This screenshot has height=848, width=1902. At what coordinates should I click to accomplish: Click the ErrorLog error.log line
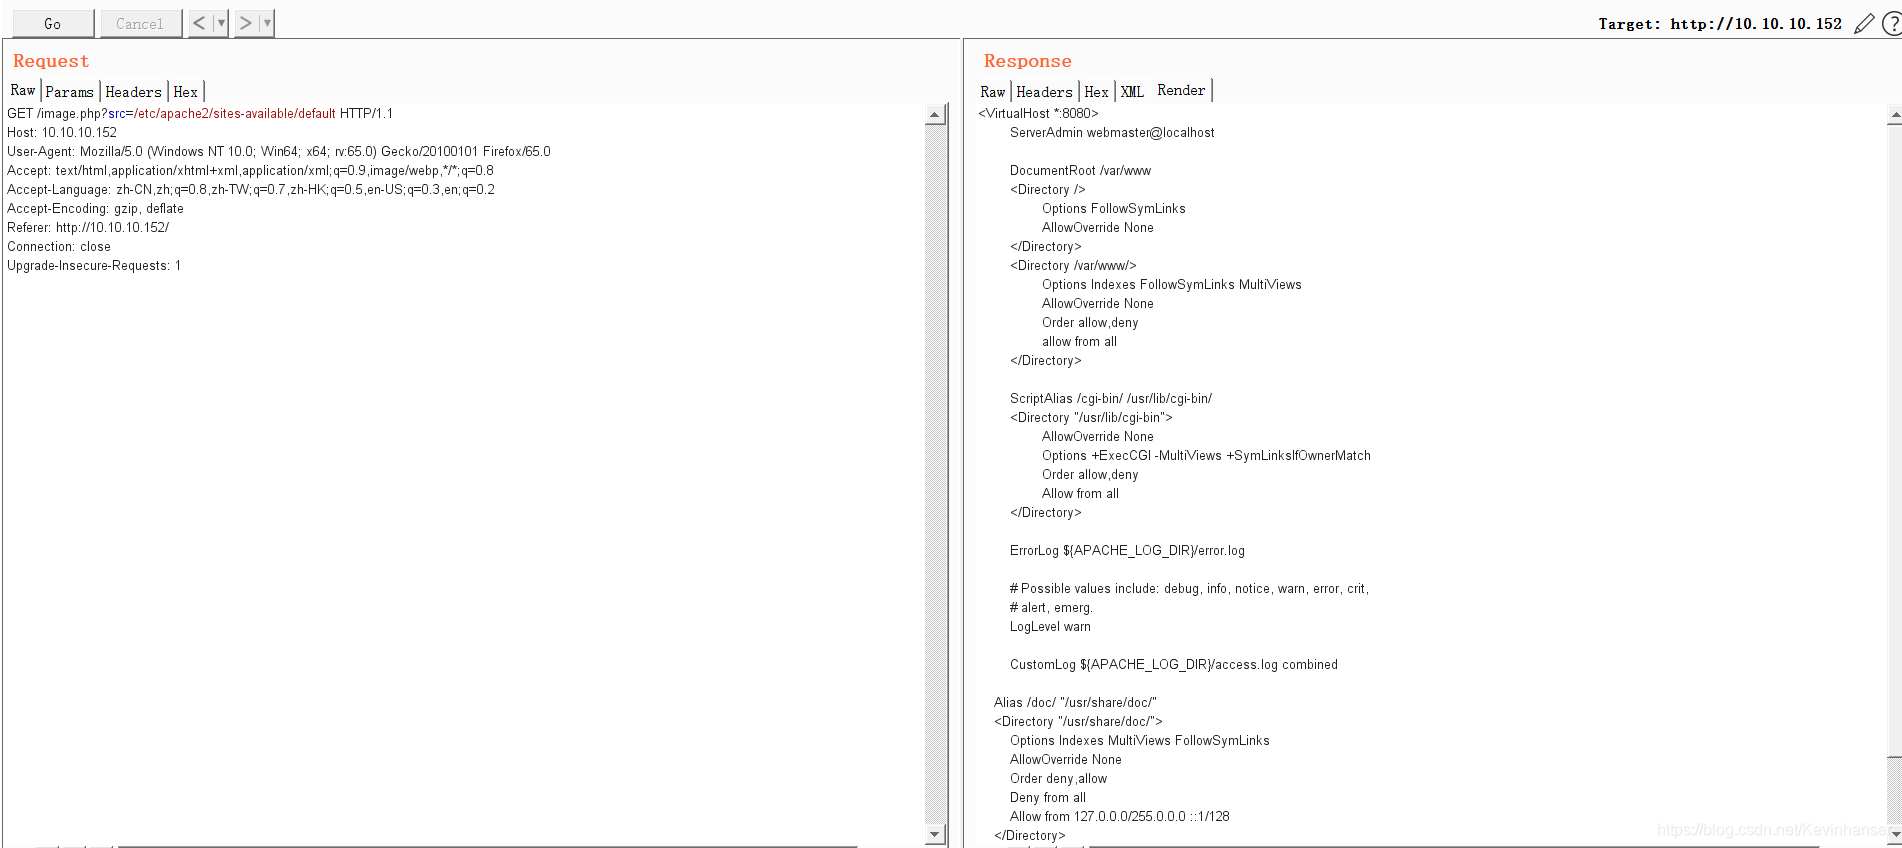pos(1127,550)
